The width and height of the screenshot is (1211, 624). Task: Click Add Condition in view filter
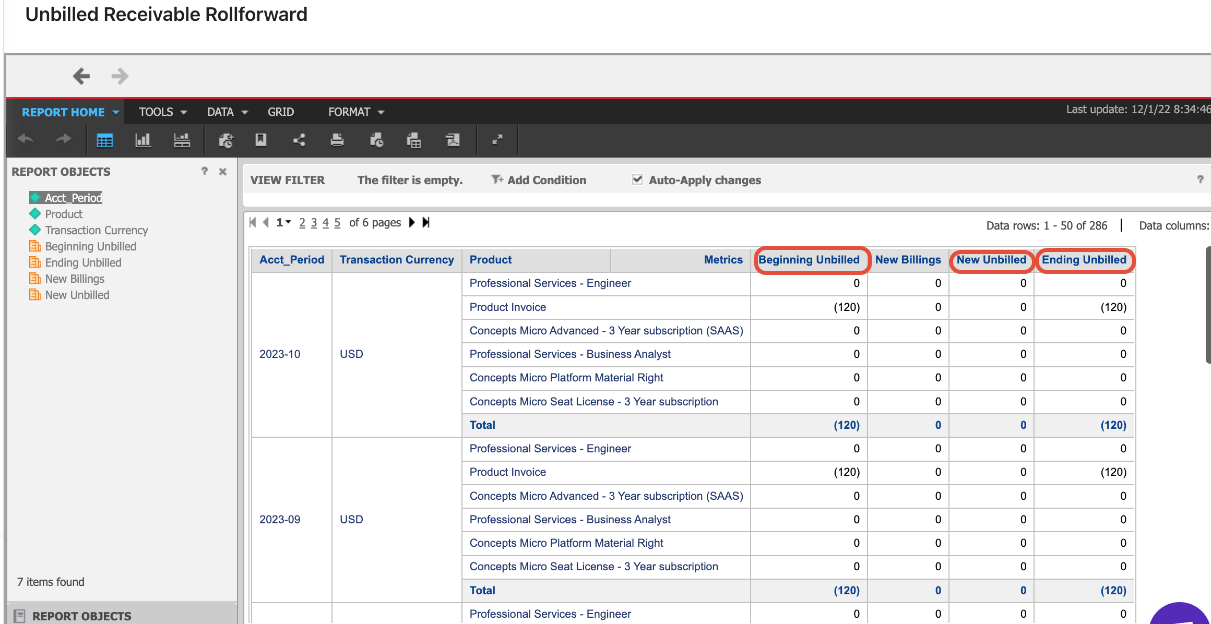tap(539, 180)
